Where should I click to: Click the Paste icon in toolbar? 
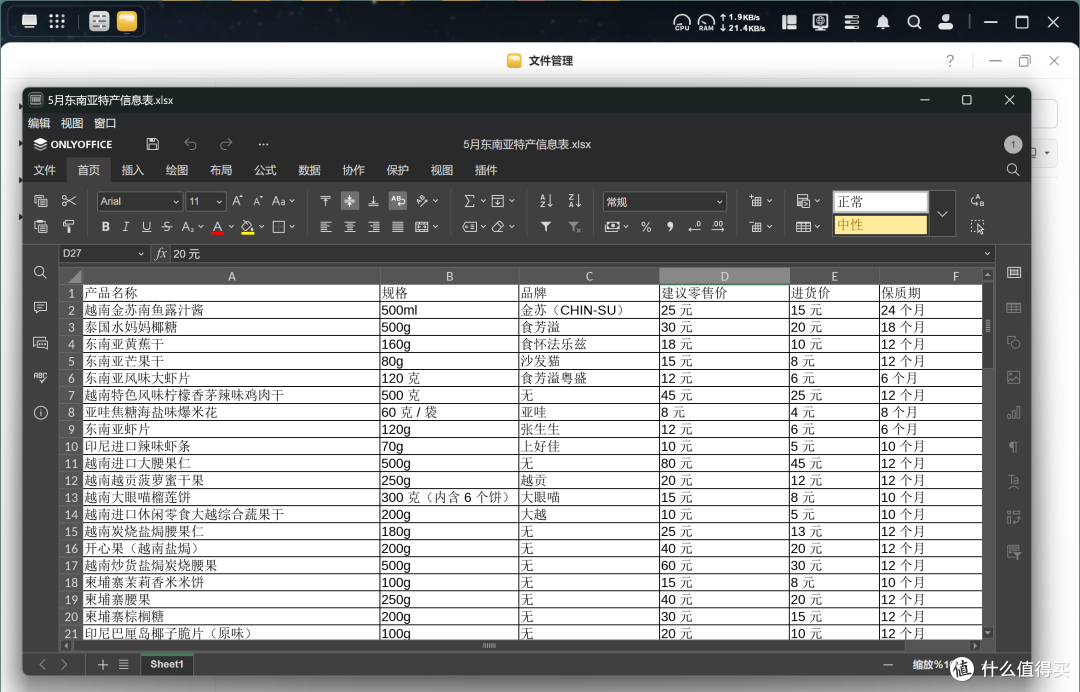click(41, 227)
